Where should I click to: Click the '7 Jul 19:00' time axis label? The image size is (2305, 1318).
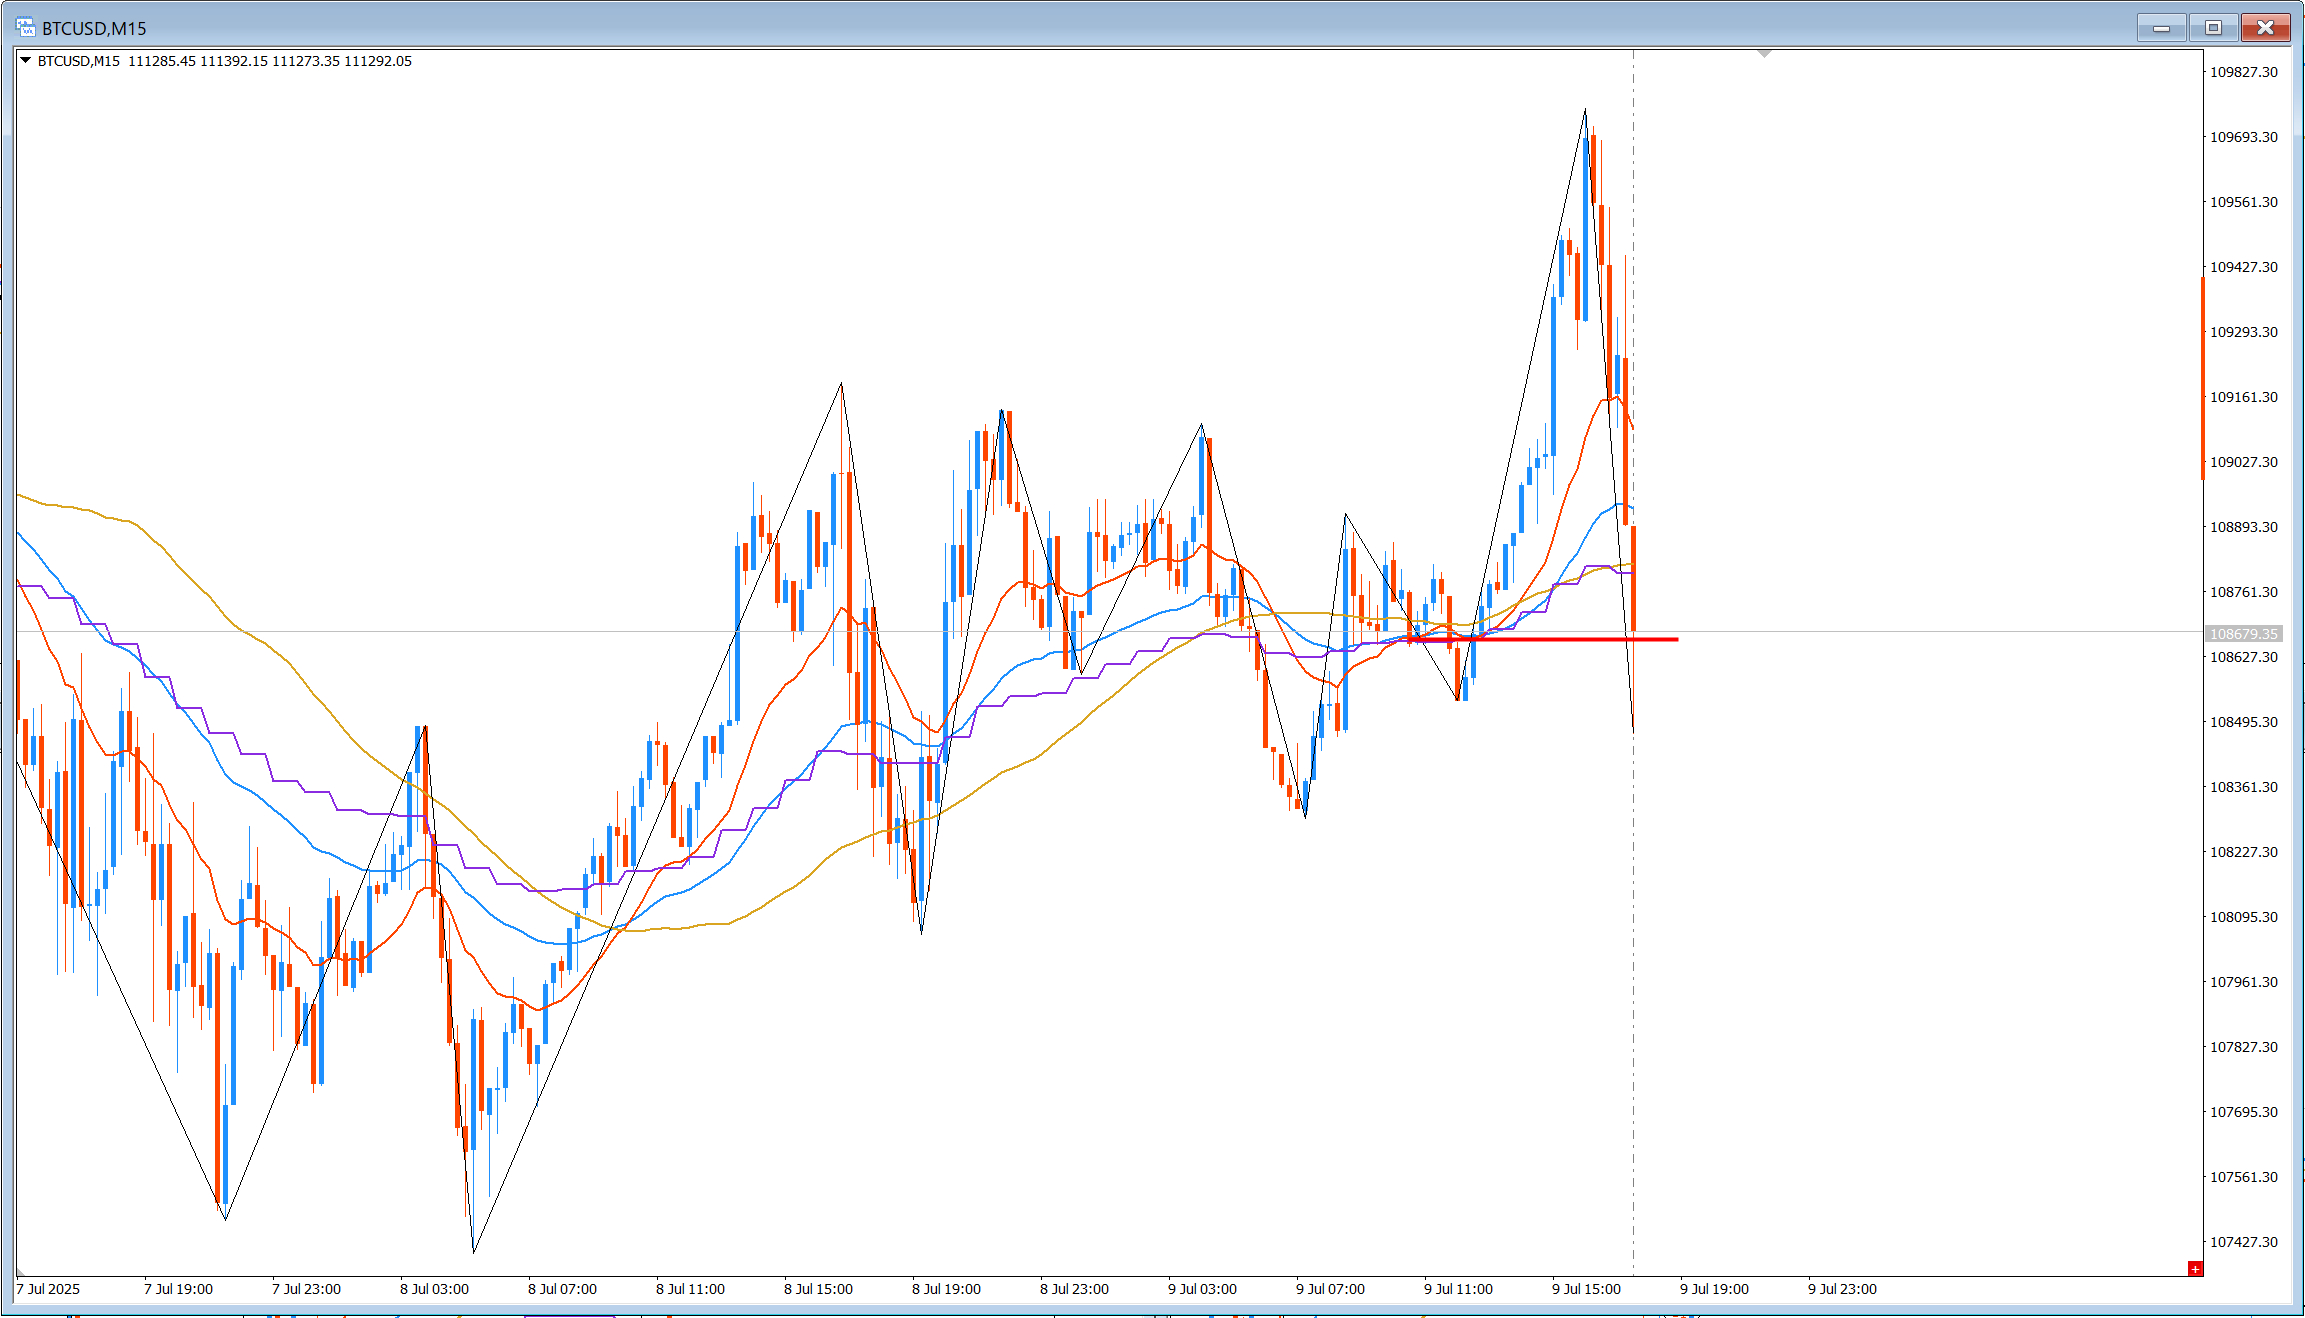178,1289
